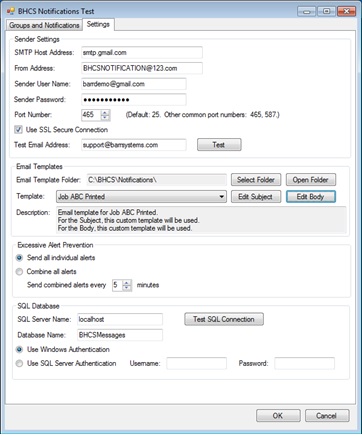
Task: Click the Open Folder button
Action: 311,180
